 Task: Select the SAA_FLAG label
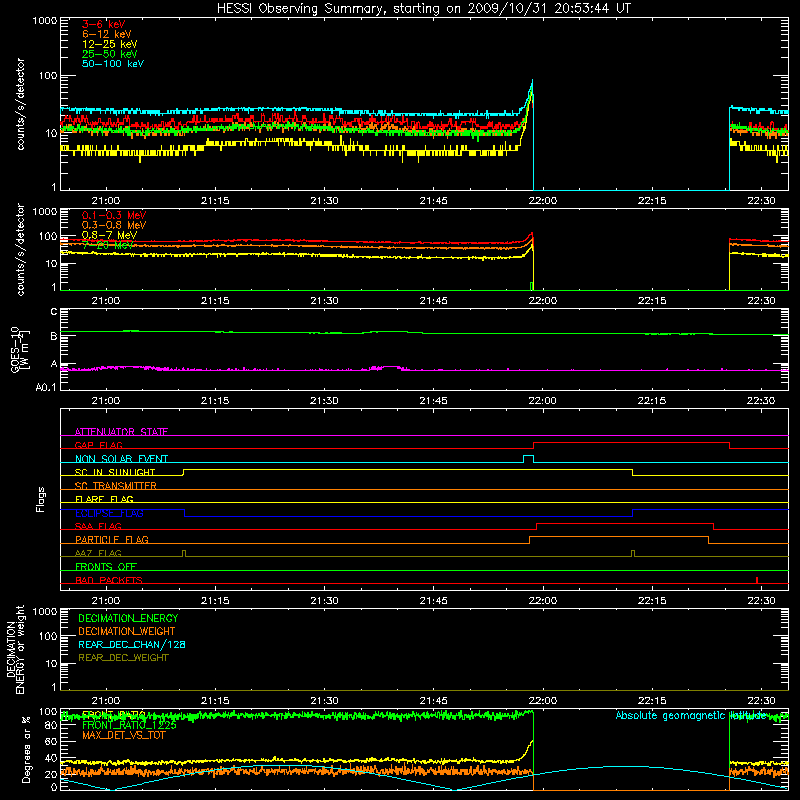(98, 526)
